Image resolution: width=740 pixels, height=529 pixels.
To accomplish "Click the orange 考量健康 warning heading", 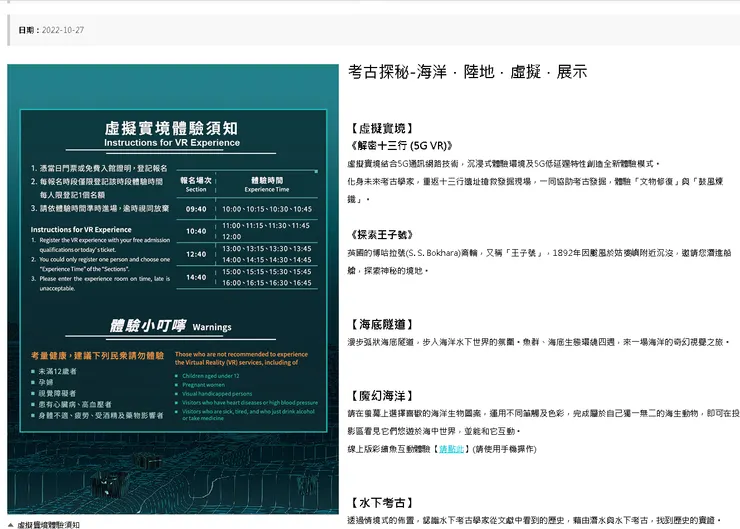I will [x=97, y=355].
